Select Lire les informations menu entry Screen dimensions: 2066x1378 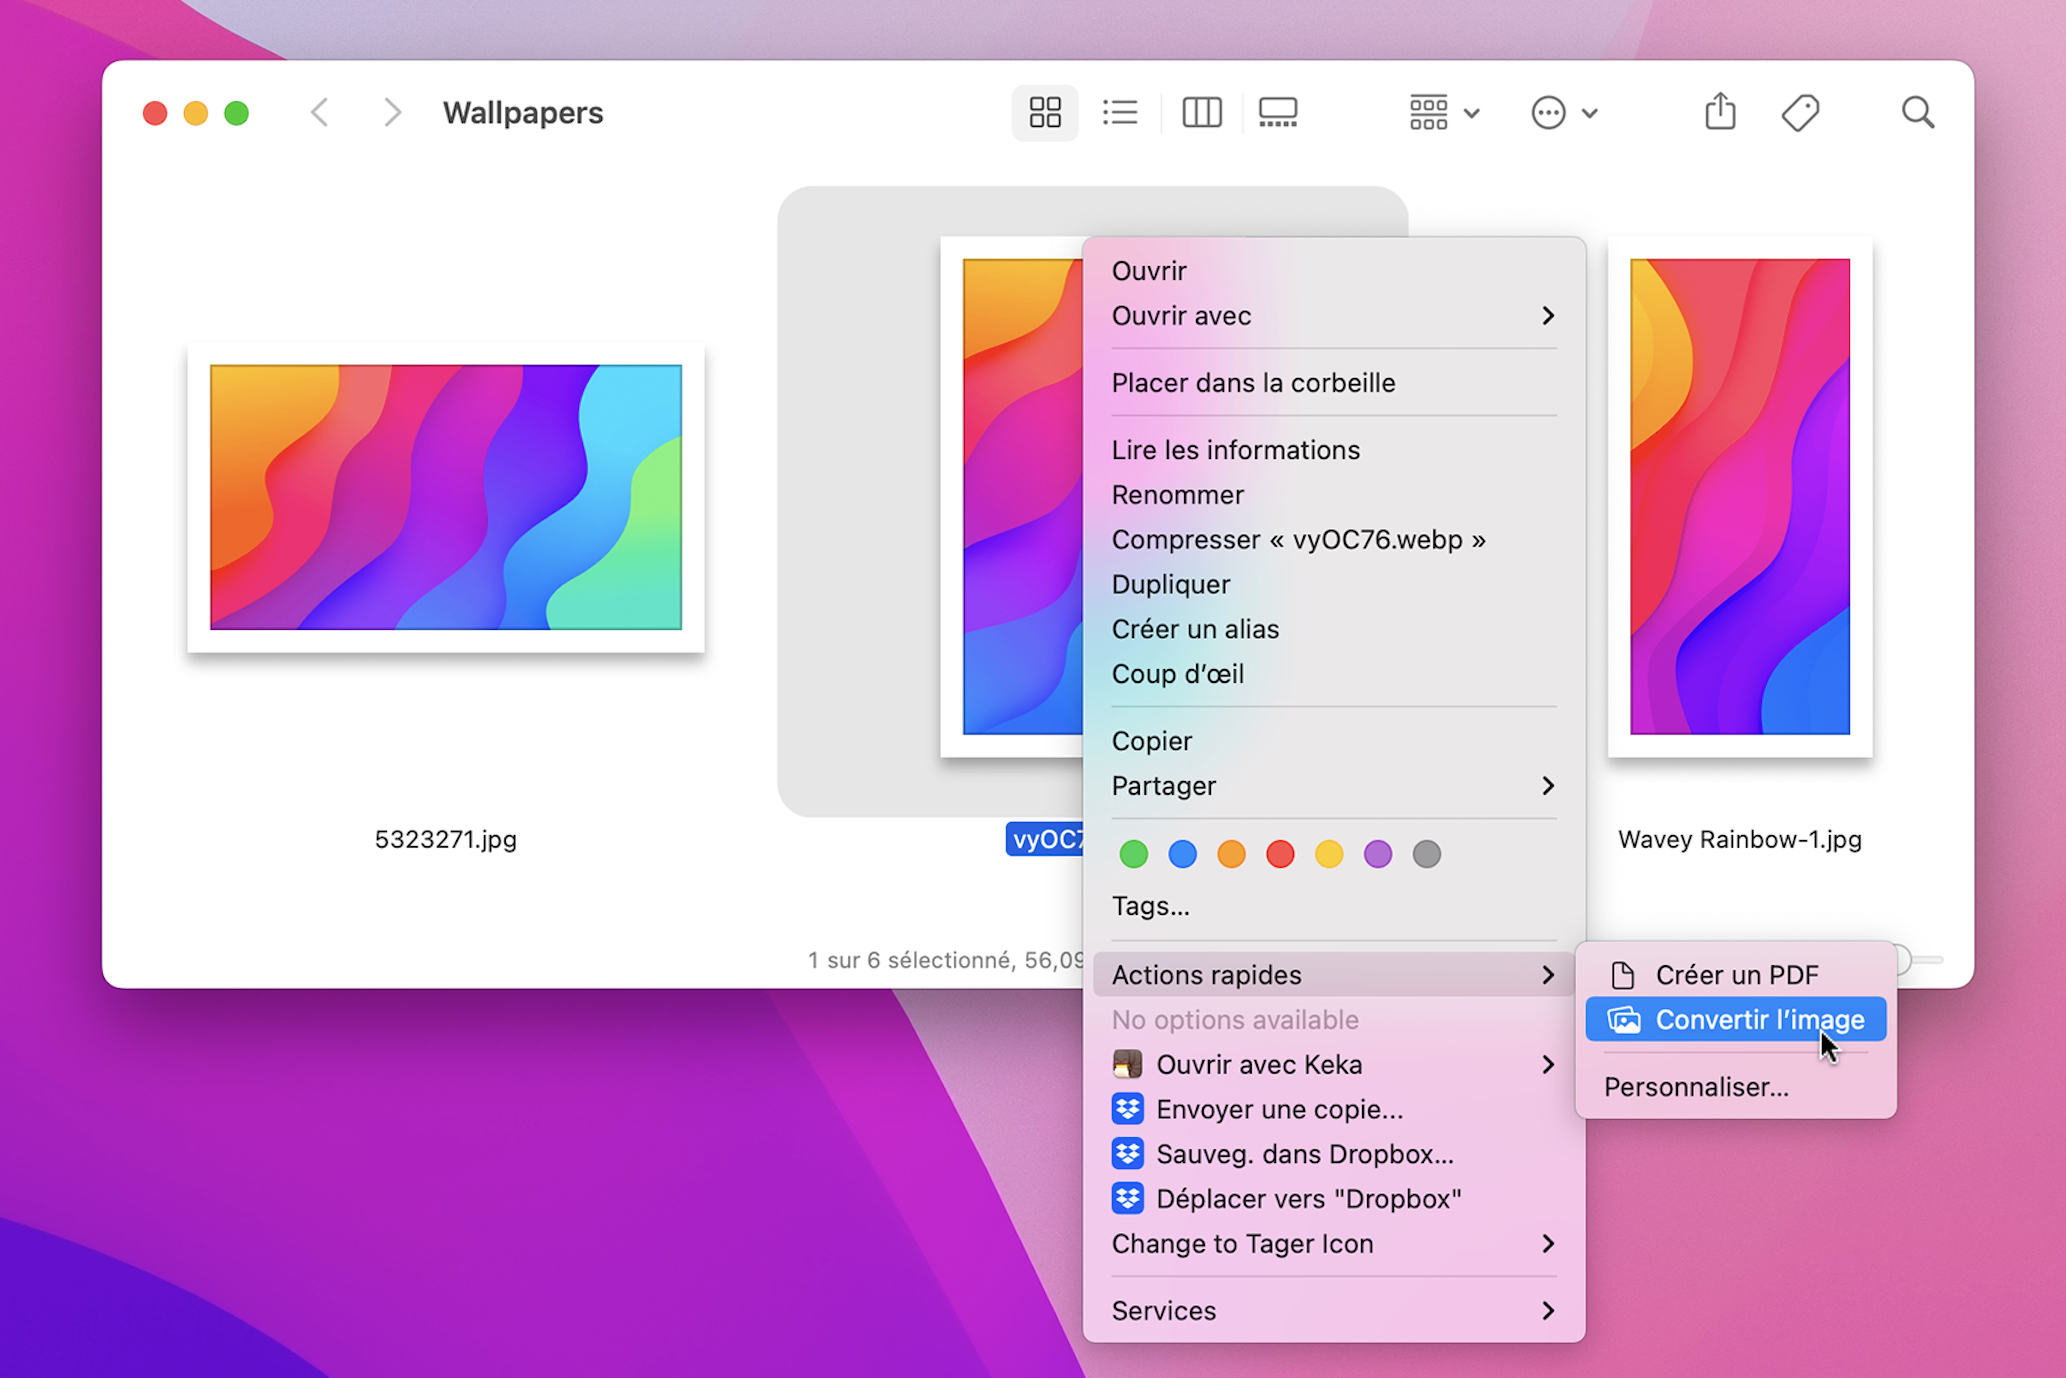1235,450
